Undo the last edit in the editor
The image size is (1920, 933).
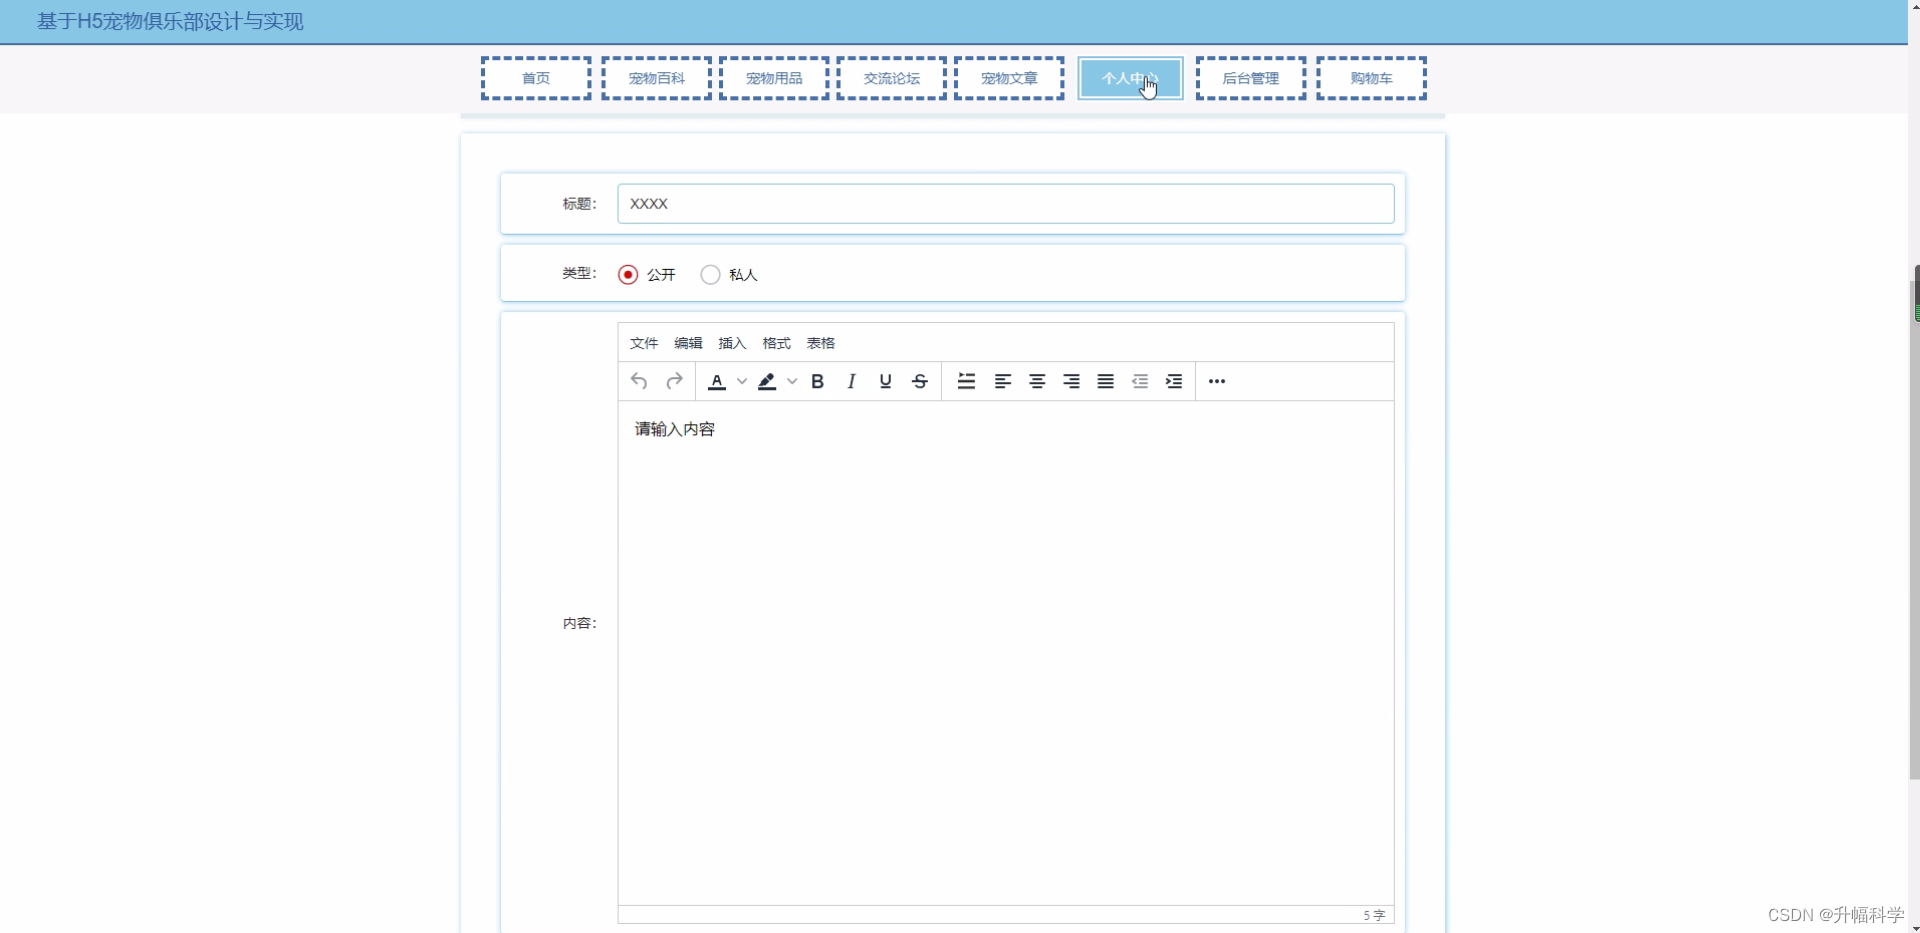(x=639, y=381)
